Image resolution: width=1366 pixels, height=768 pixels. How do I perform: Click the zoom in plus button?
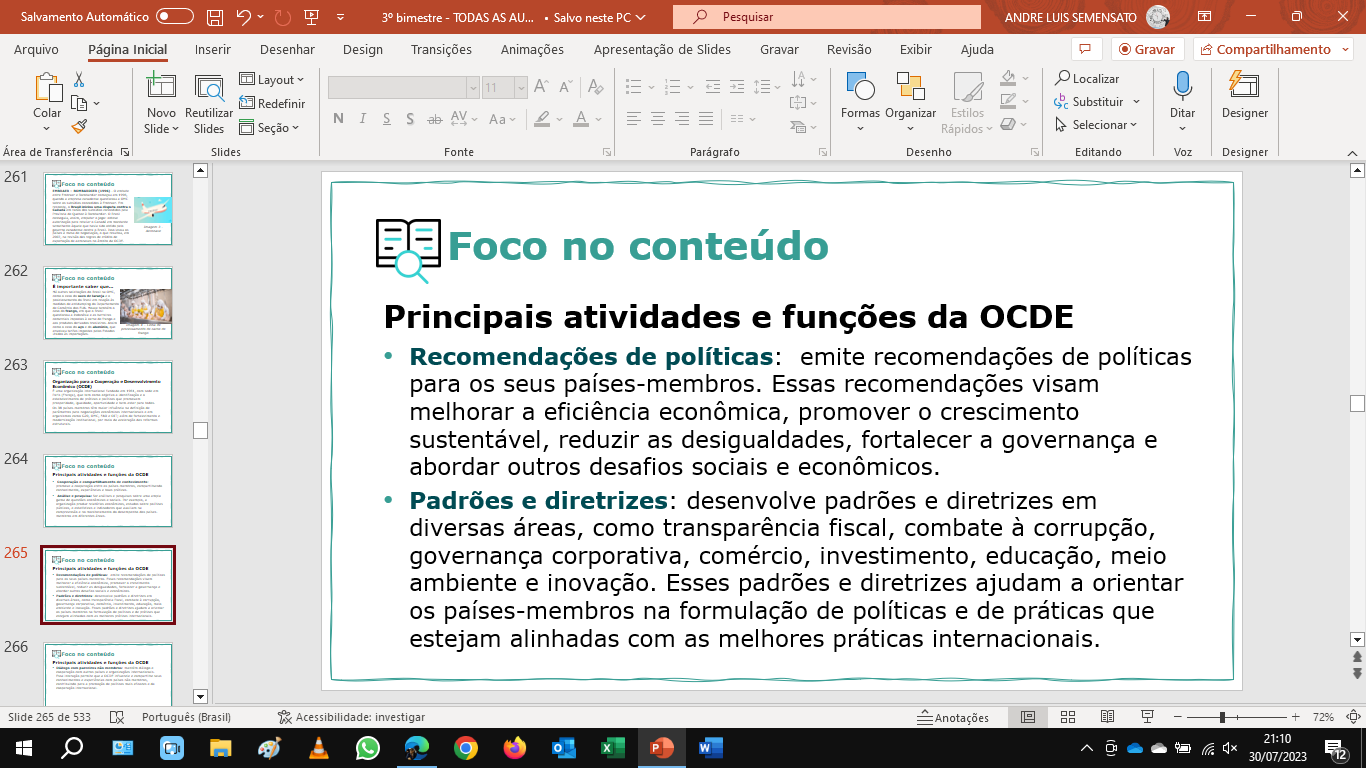pyautogui.click(x=1295, y=717)
